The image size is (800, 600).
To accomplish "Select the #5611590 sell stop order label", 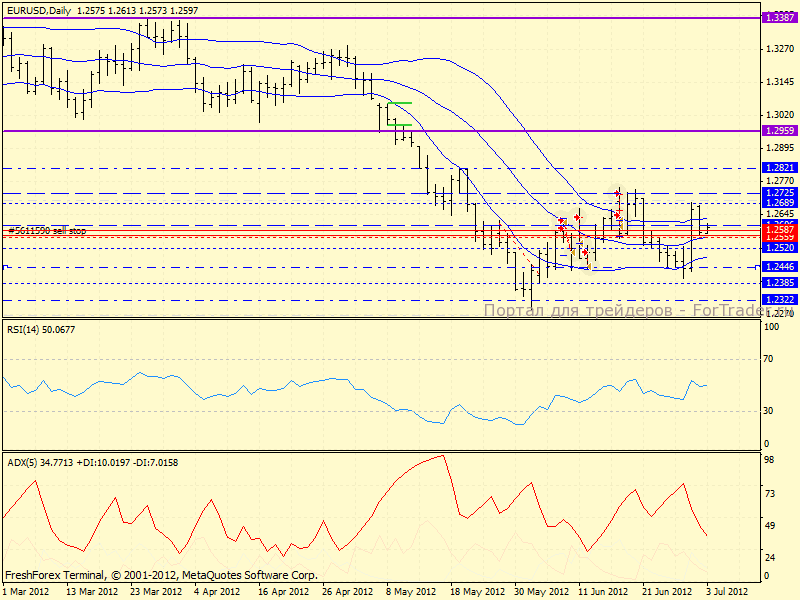I will pos(47,230).
